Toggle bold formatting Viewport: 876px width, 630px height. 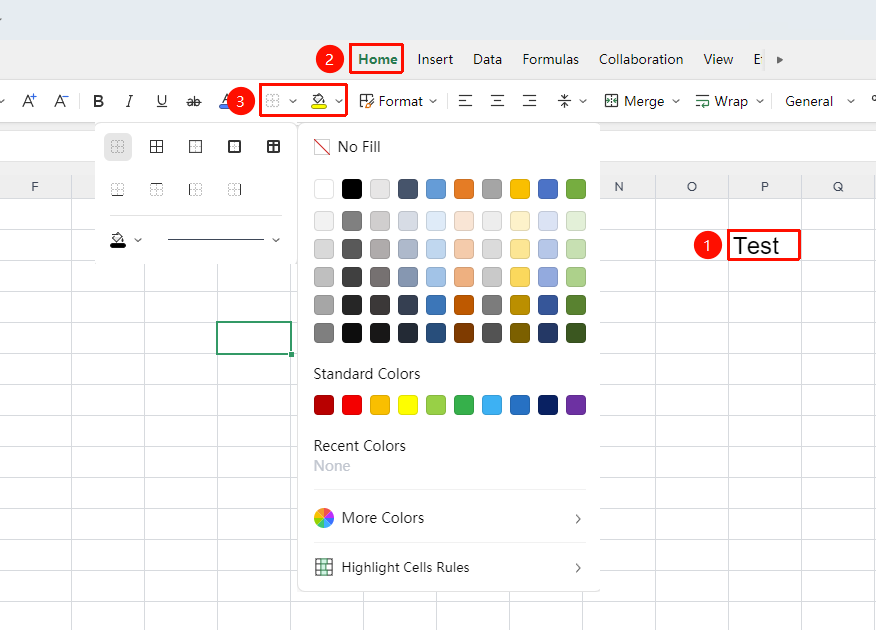pyautogui.click(x=98, y=101)
